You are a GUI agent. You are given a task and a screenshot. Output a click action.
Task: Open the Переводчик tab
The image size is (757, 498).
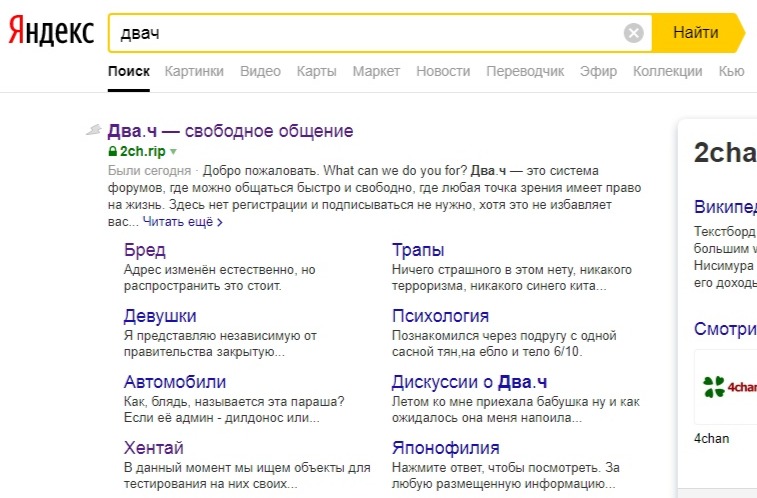tap(525, 71)
